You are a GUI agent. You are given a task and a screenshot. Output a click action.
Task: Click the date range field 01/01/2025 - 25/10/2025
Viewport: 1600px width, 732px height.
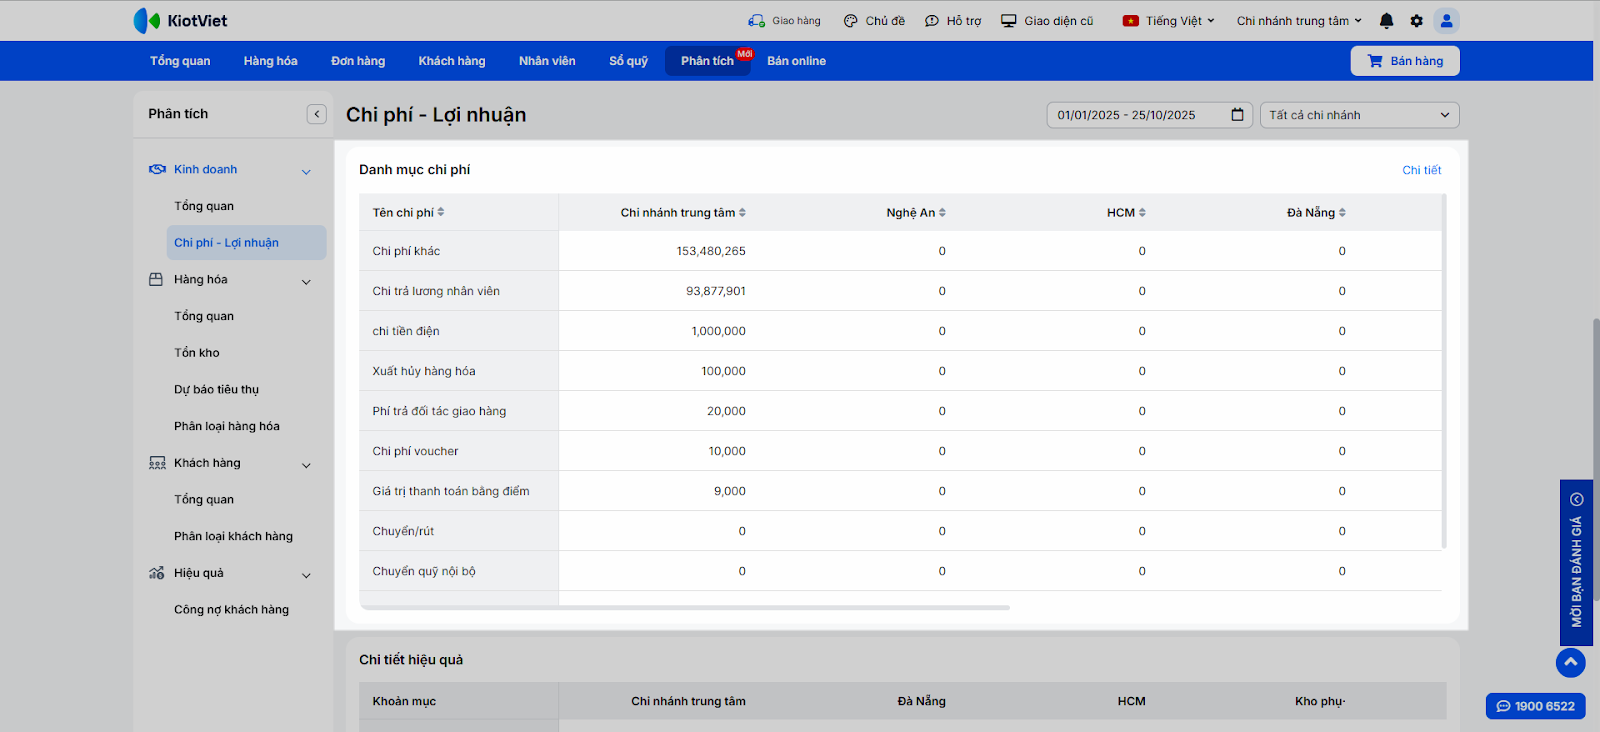pos(1150,115)
